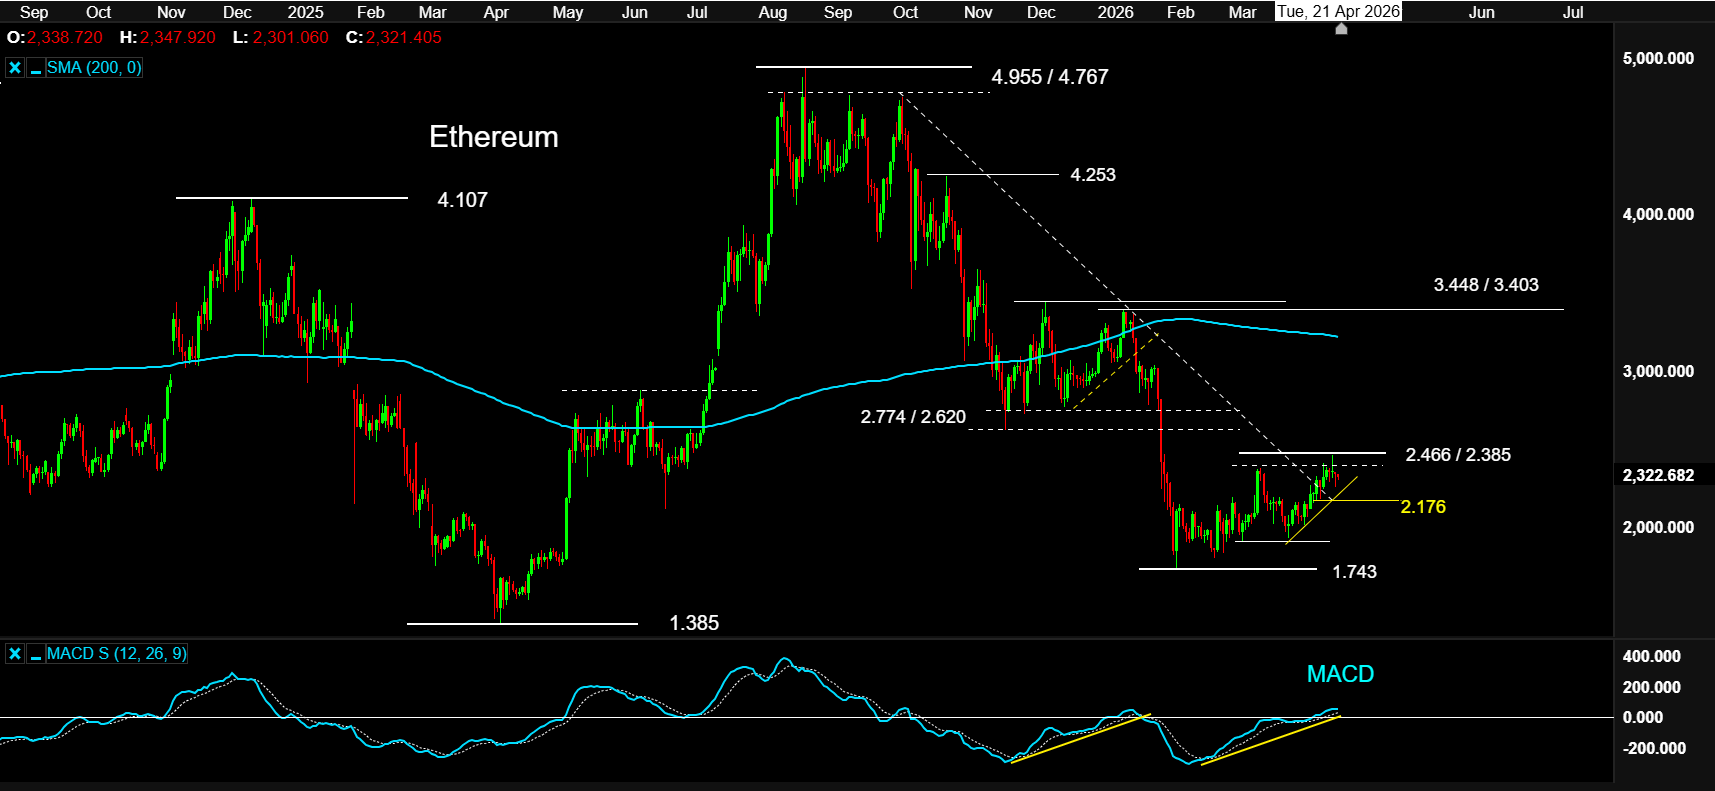Viewport: 1715px width, 791px height.
Task: Select the Open value 2,338.720
Action: pyautogui.click(x=65, y=38)
